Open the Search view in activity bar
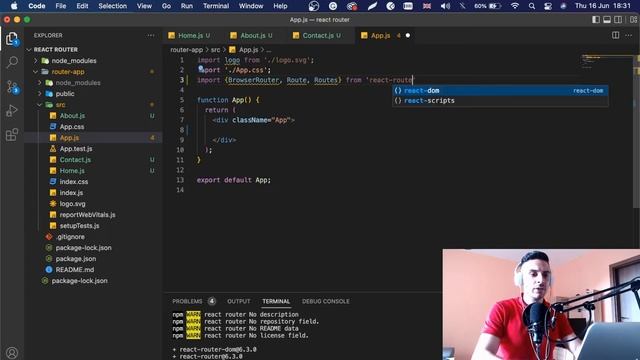 12,62
